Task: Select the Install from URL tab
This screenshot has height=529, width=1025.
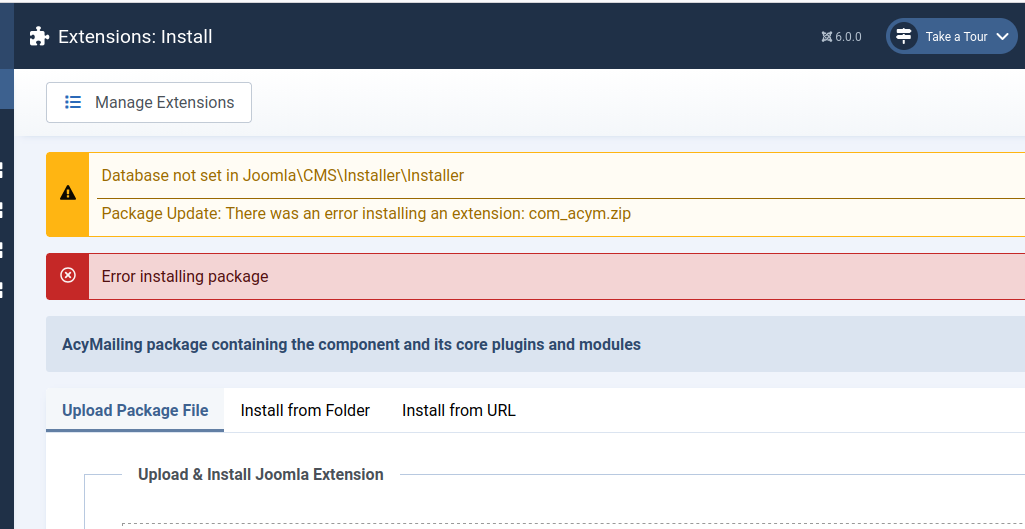Action: (459, 410)
